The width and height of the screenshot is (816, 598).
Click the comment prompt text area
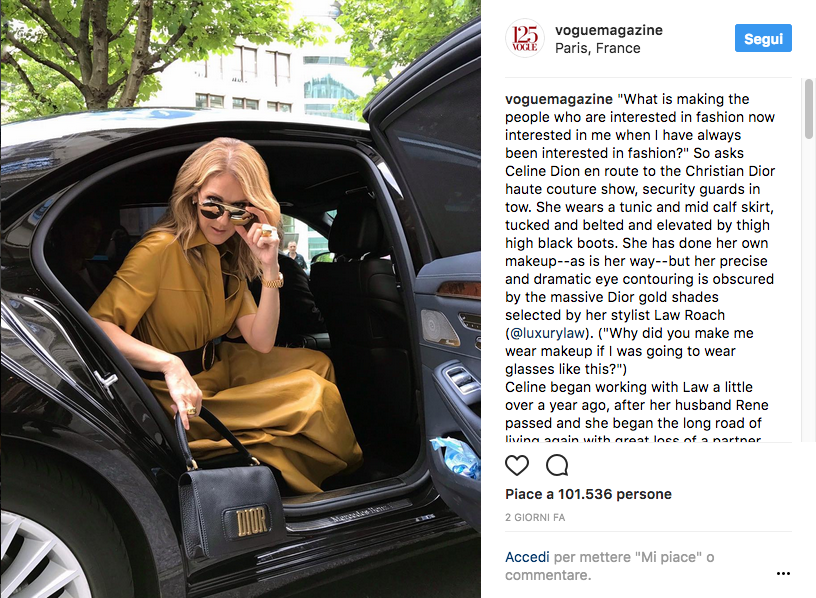click(x=609, y=566)
